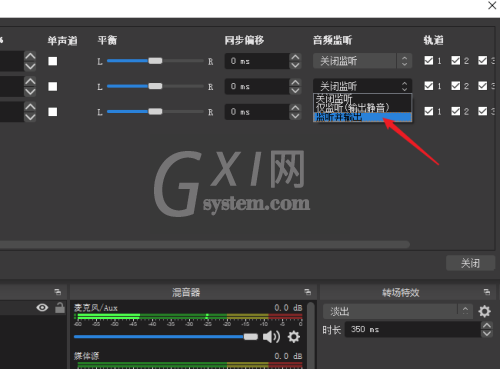This screenshot has height=369, width=500.
Task: Focus second row 同步偏移 0 ms field
Action: [257, 86]
